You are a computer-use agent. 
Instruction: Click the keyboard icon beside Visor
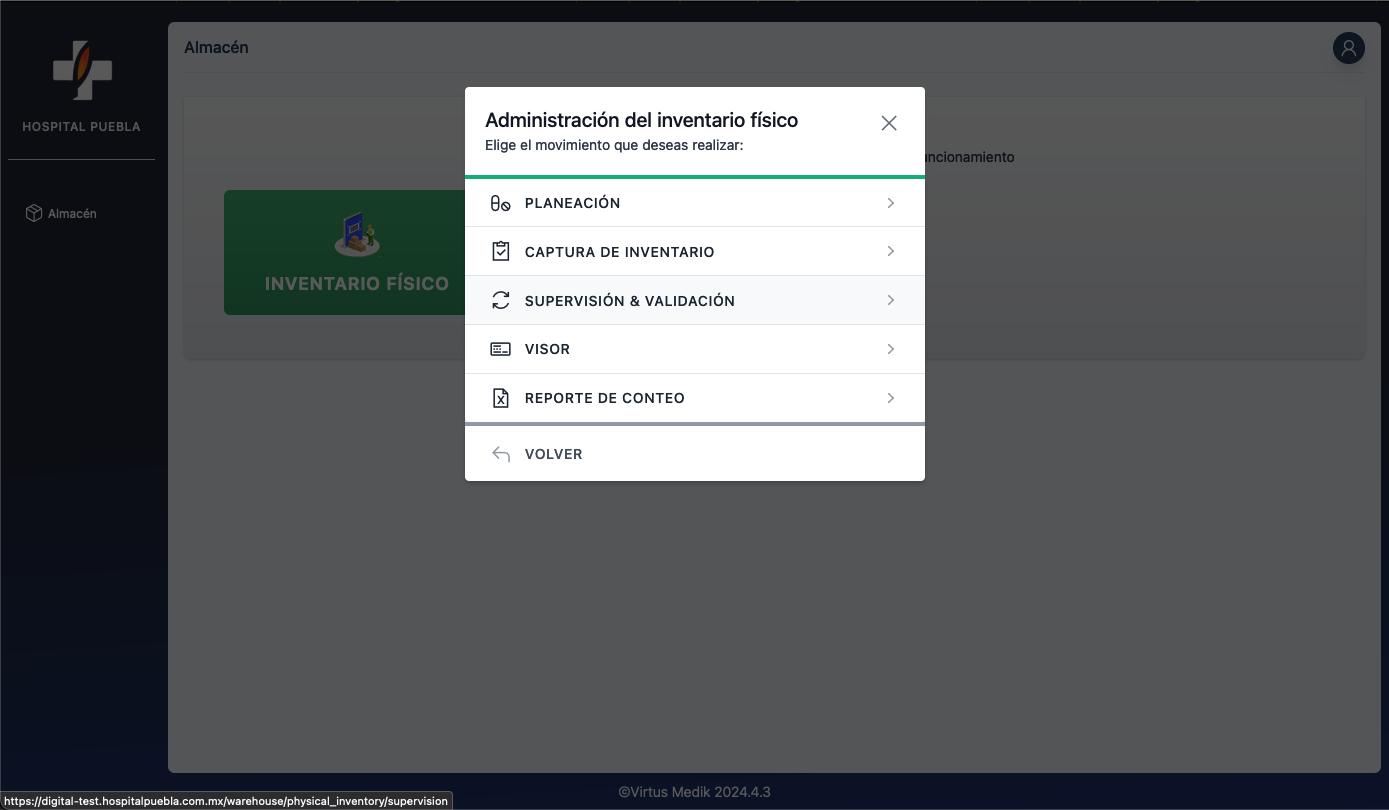(500, 349)
